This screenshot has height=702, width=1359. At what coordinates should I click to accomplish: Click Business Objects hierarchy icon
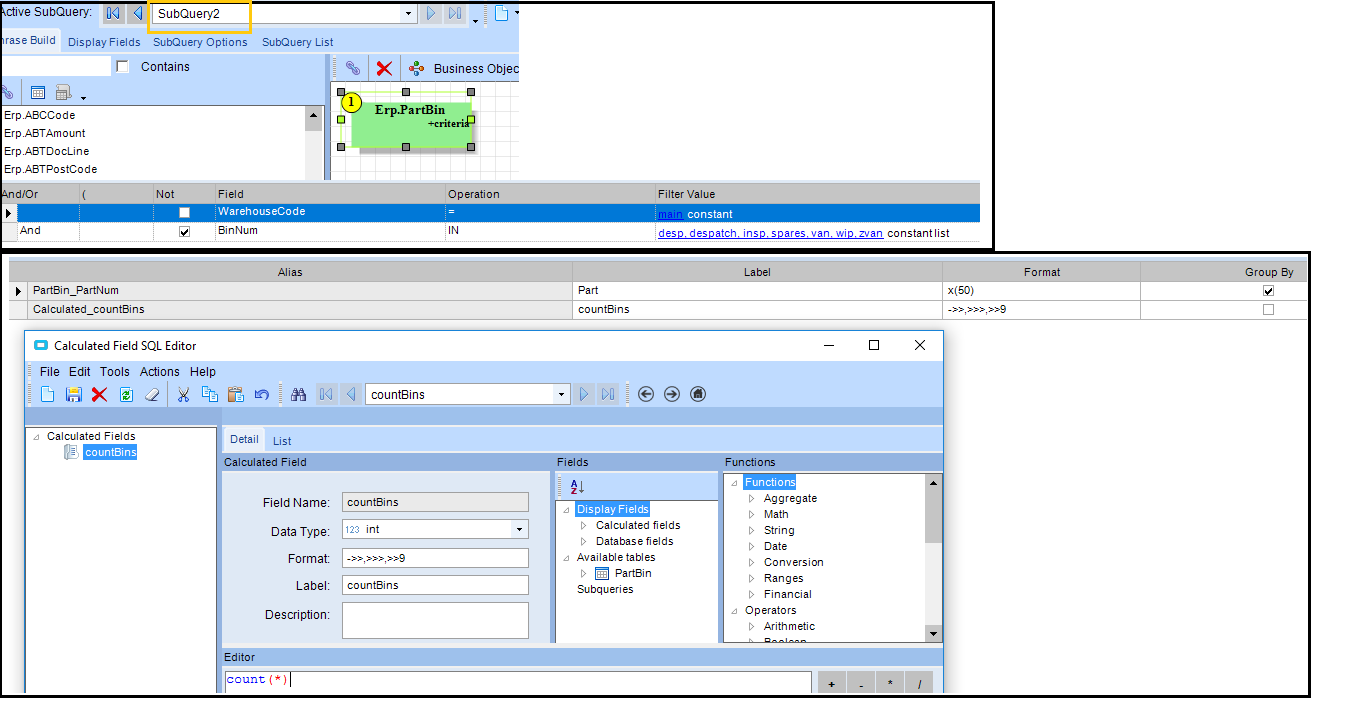(416, 68)
